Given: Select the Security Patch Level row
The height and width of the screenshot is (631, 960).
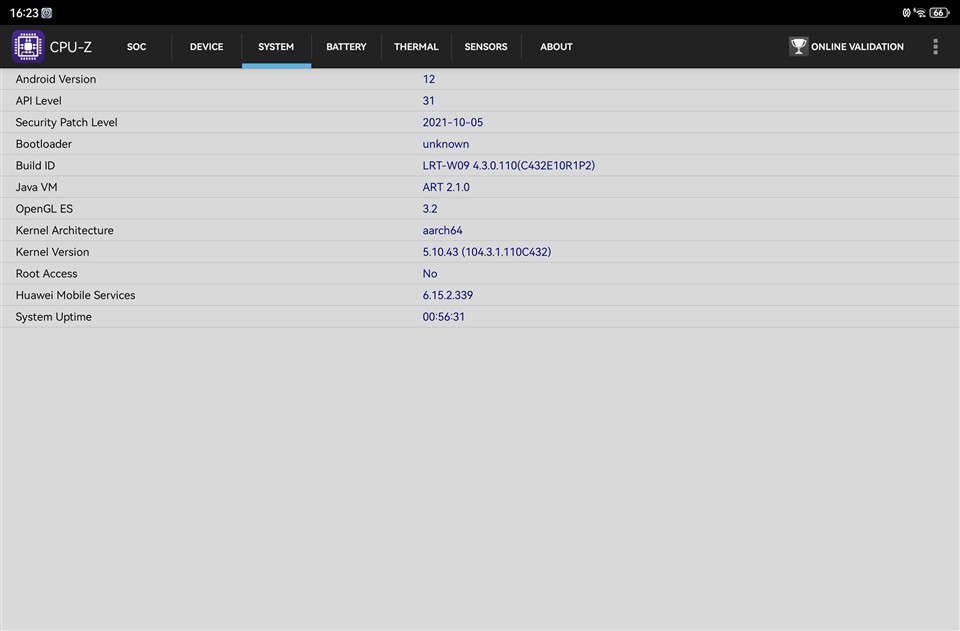Looking at the screenshot, I should coord(480,123).
